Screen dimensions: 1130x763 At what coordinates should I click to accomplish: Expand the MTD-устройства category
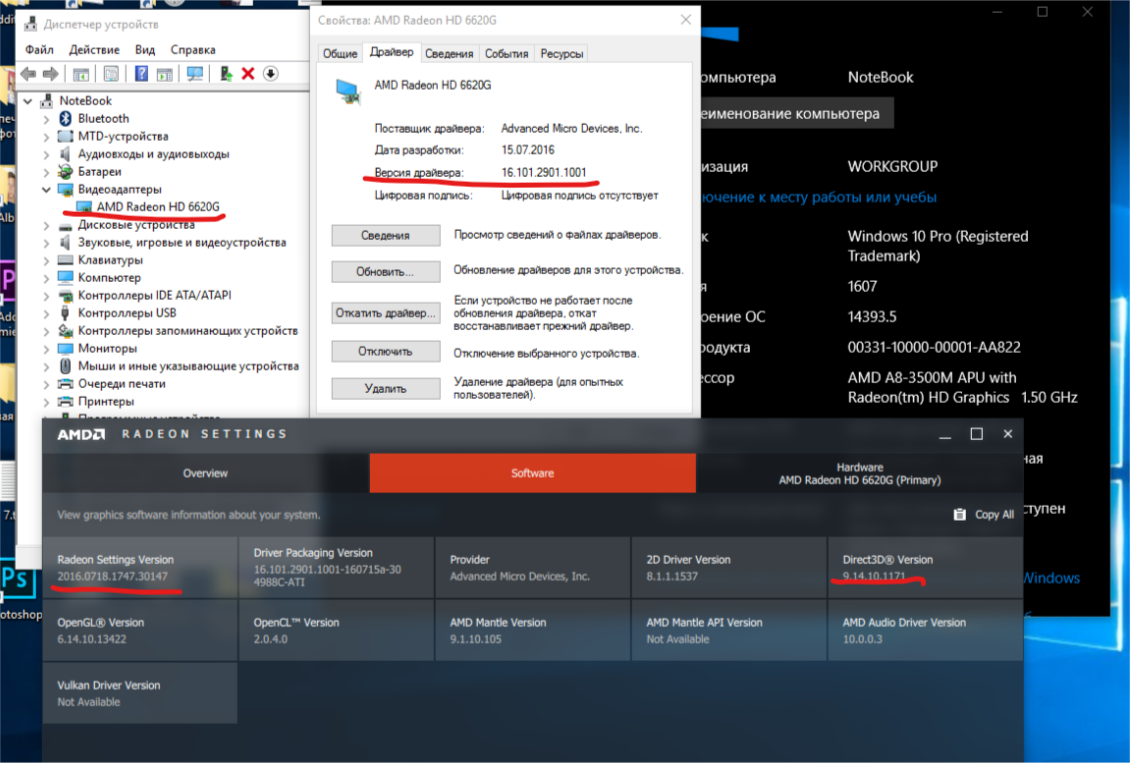(47, 136)
